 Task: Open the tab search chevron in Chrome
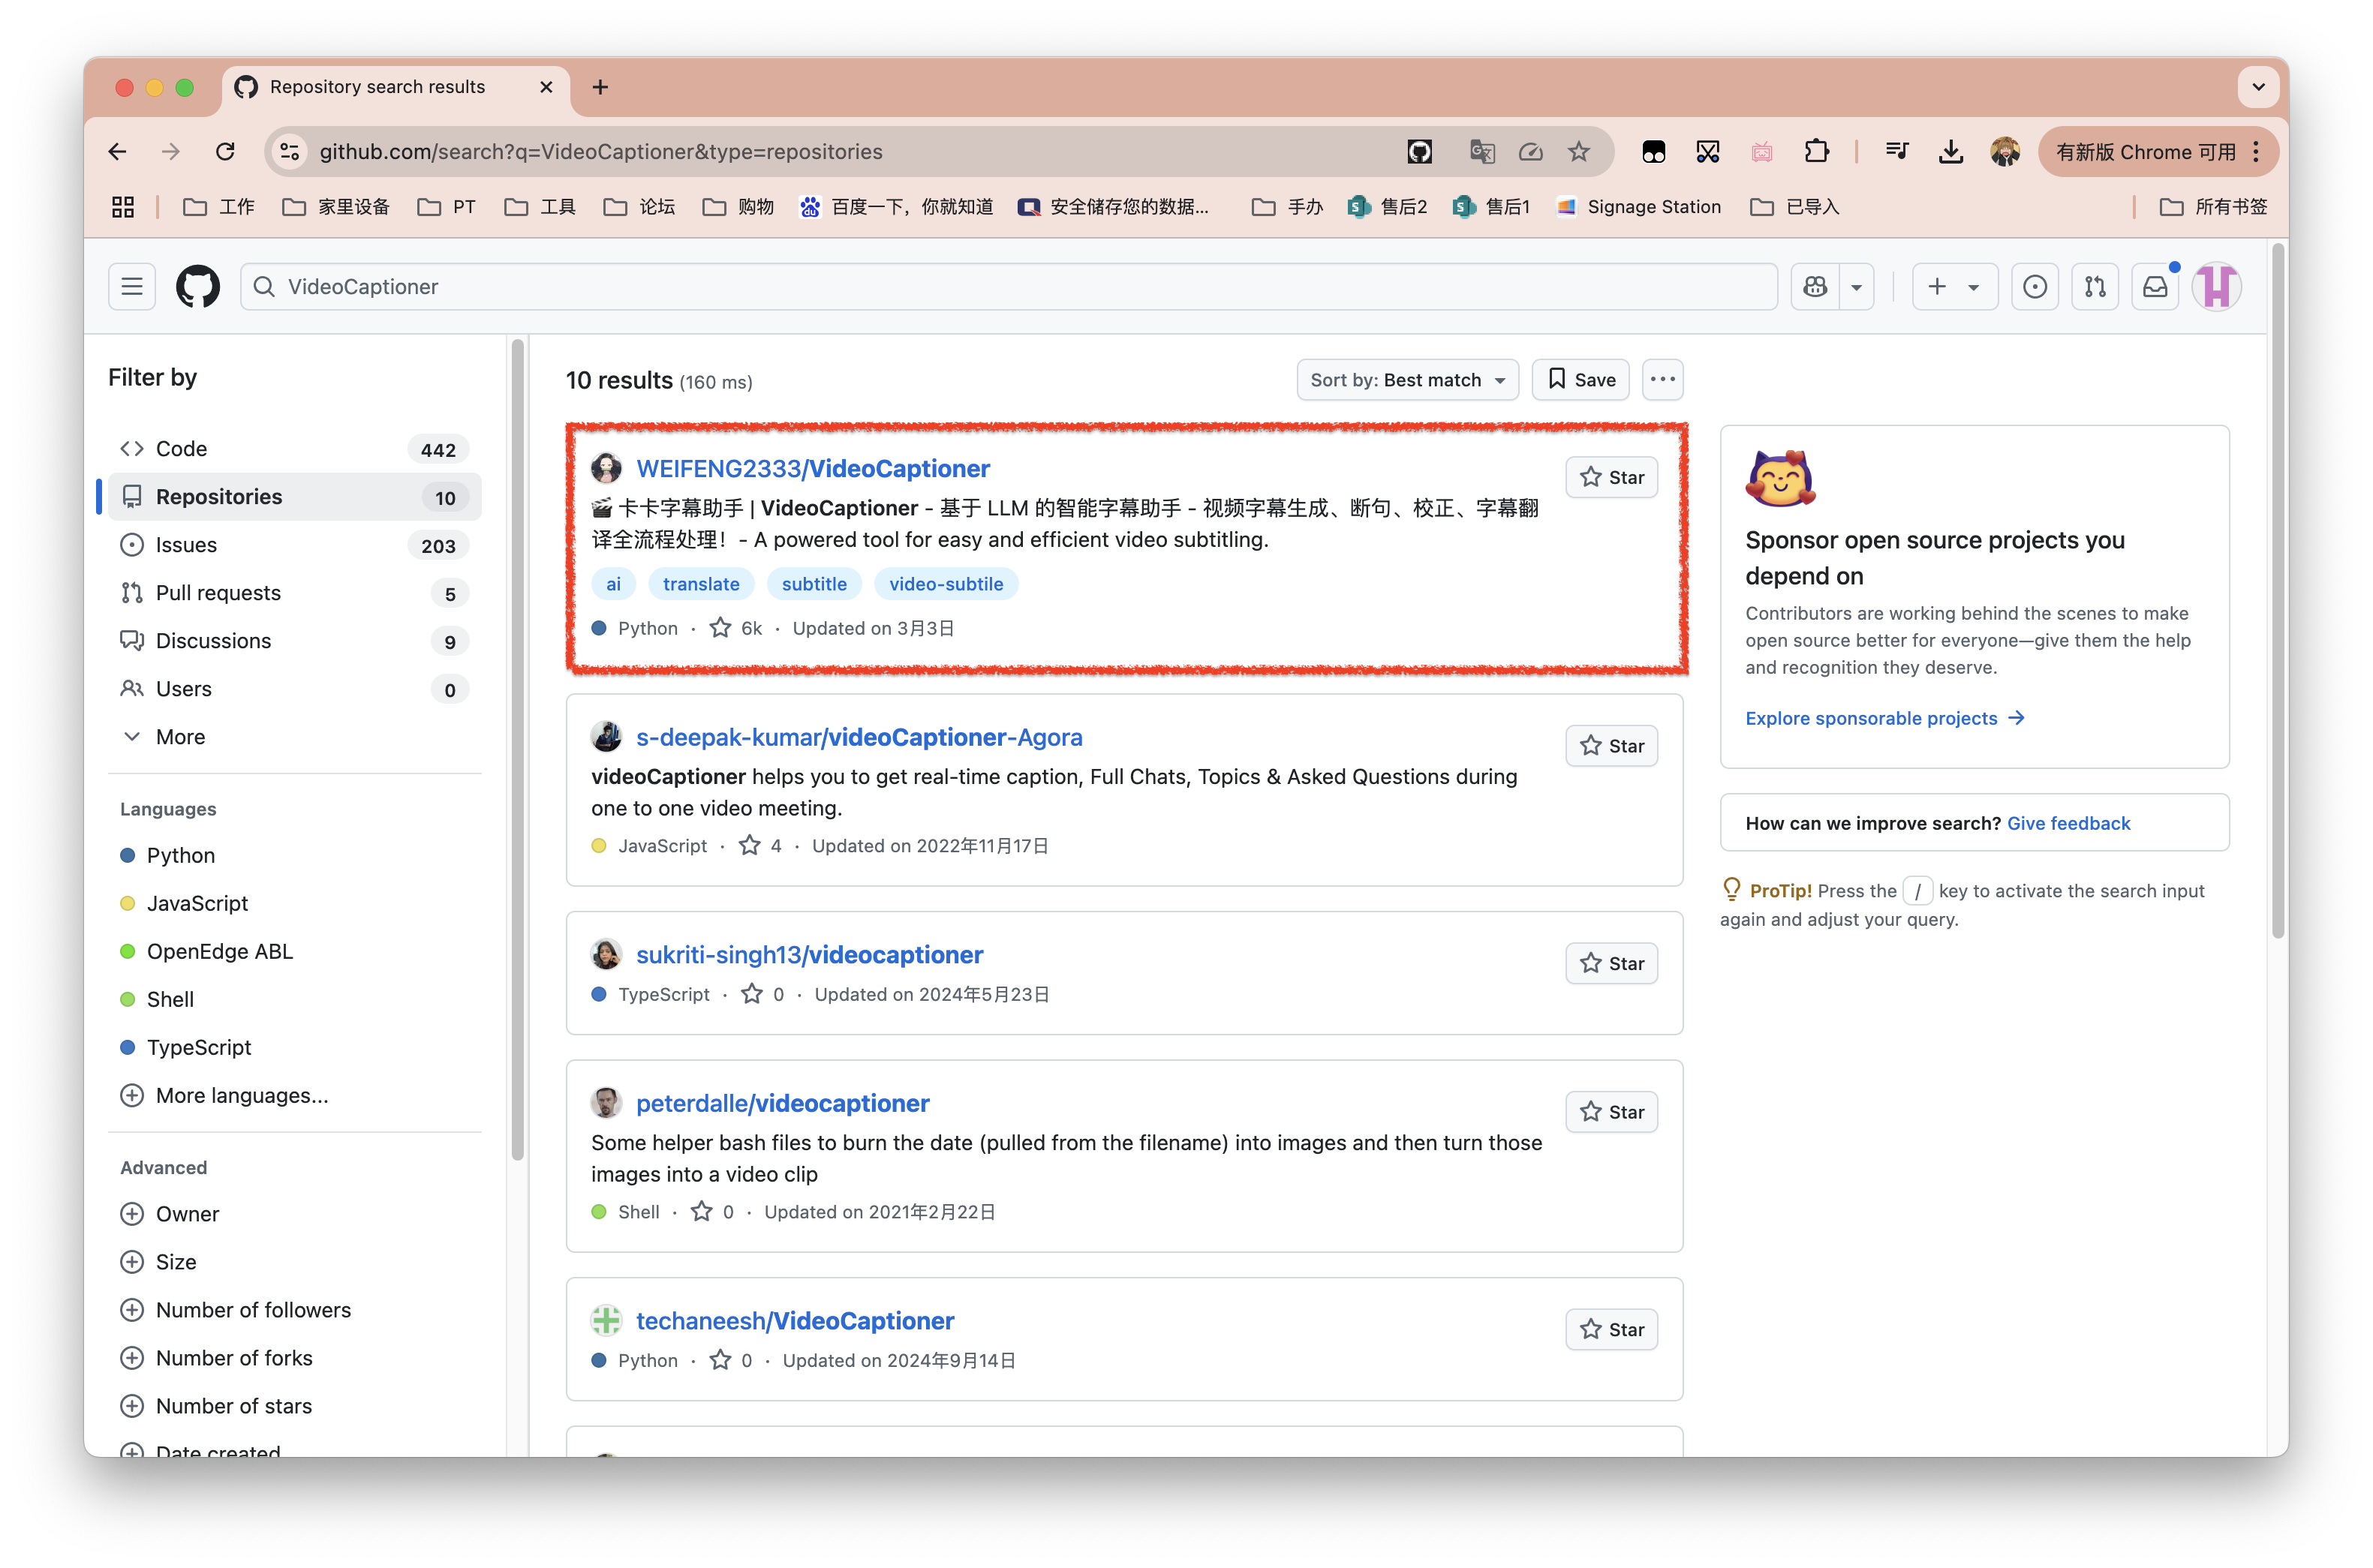pos(2258,87)
